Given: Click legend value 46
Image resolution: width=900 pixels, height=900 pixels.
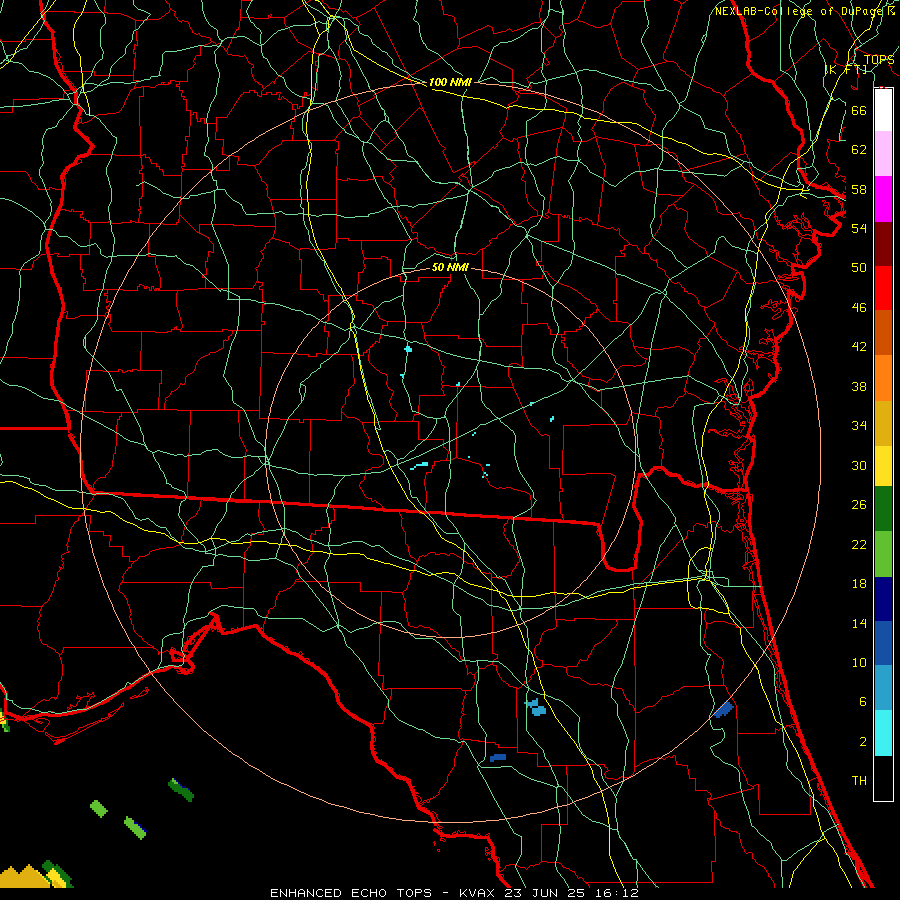Looking at the screenshot, I should [859, 308].
